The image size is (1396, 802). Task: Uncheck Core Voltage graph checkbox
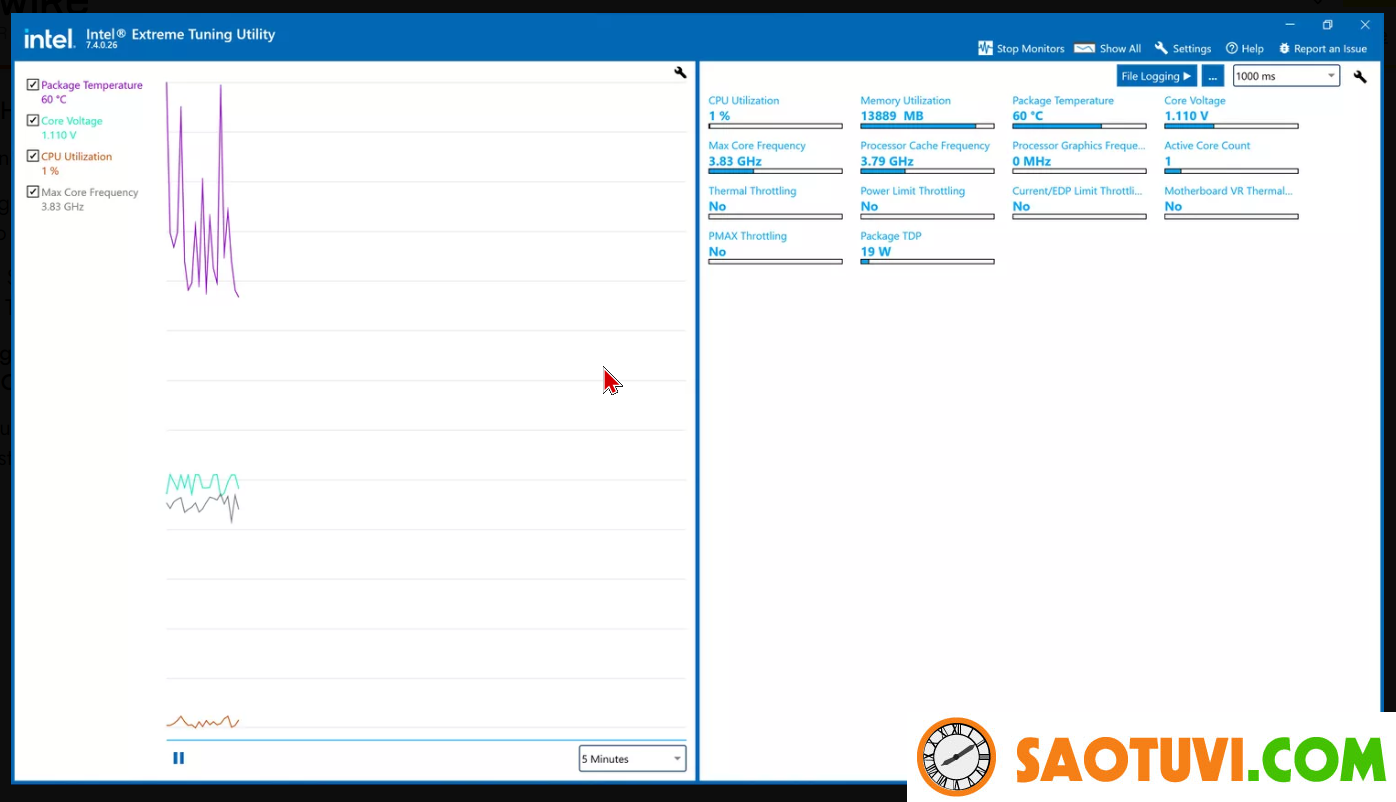point(33,121)
